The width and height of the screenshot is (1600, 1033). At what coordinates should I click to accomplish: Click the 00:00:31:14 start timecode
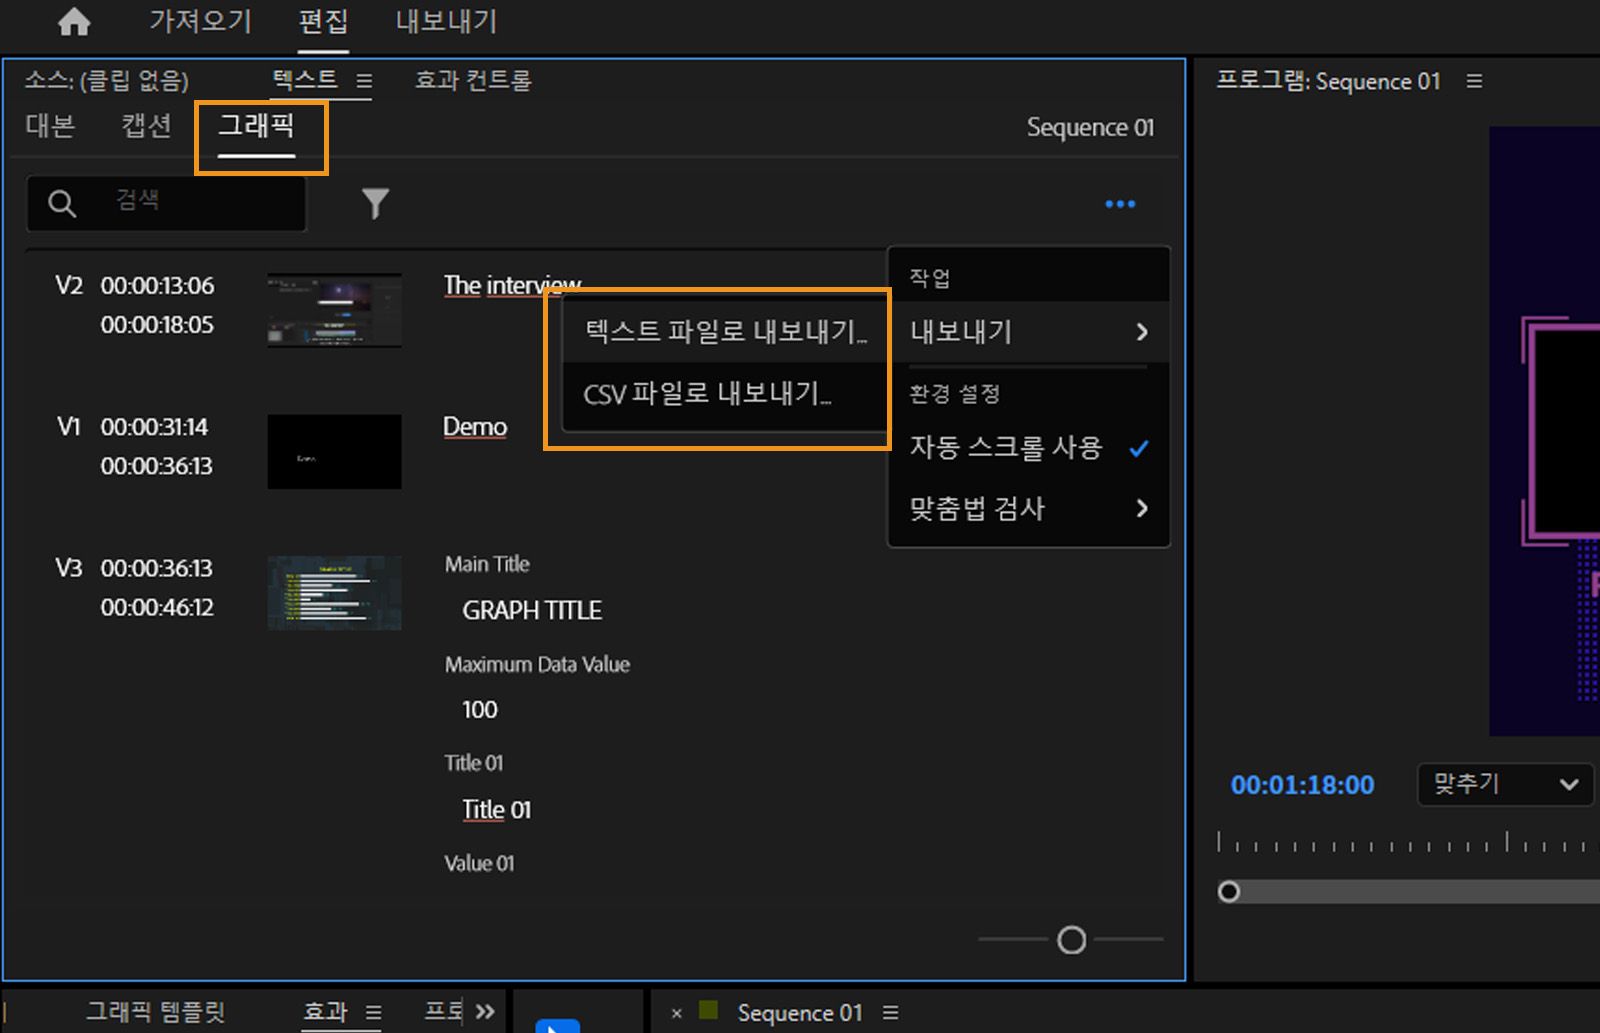tap(154, 427)
